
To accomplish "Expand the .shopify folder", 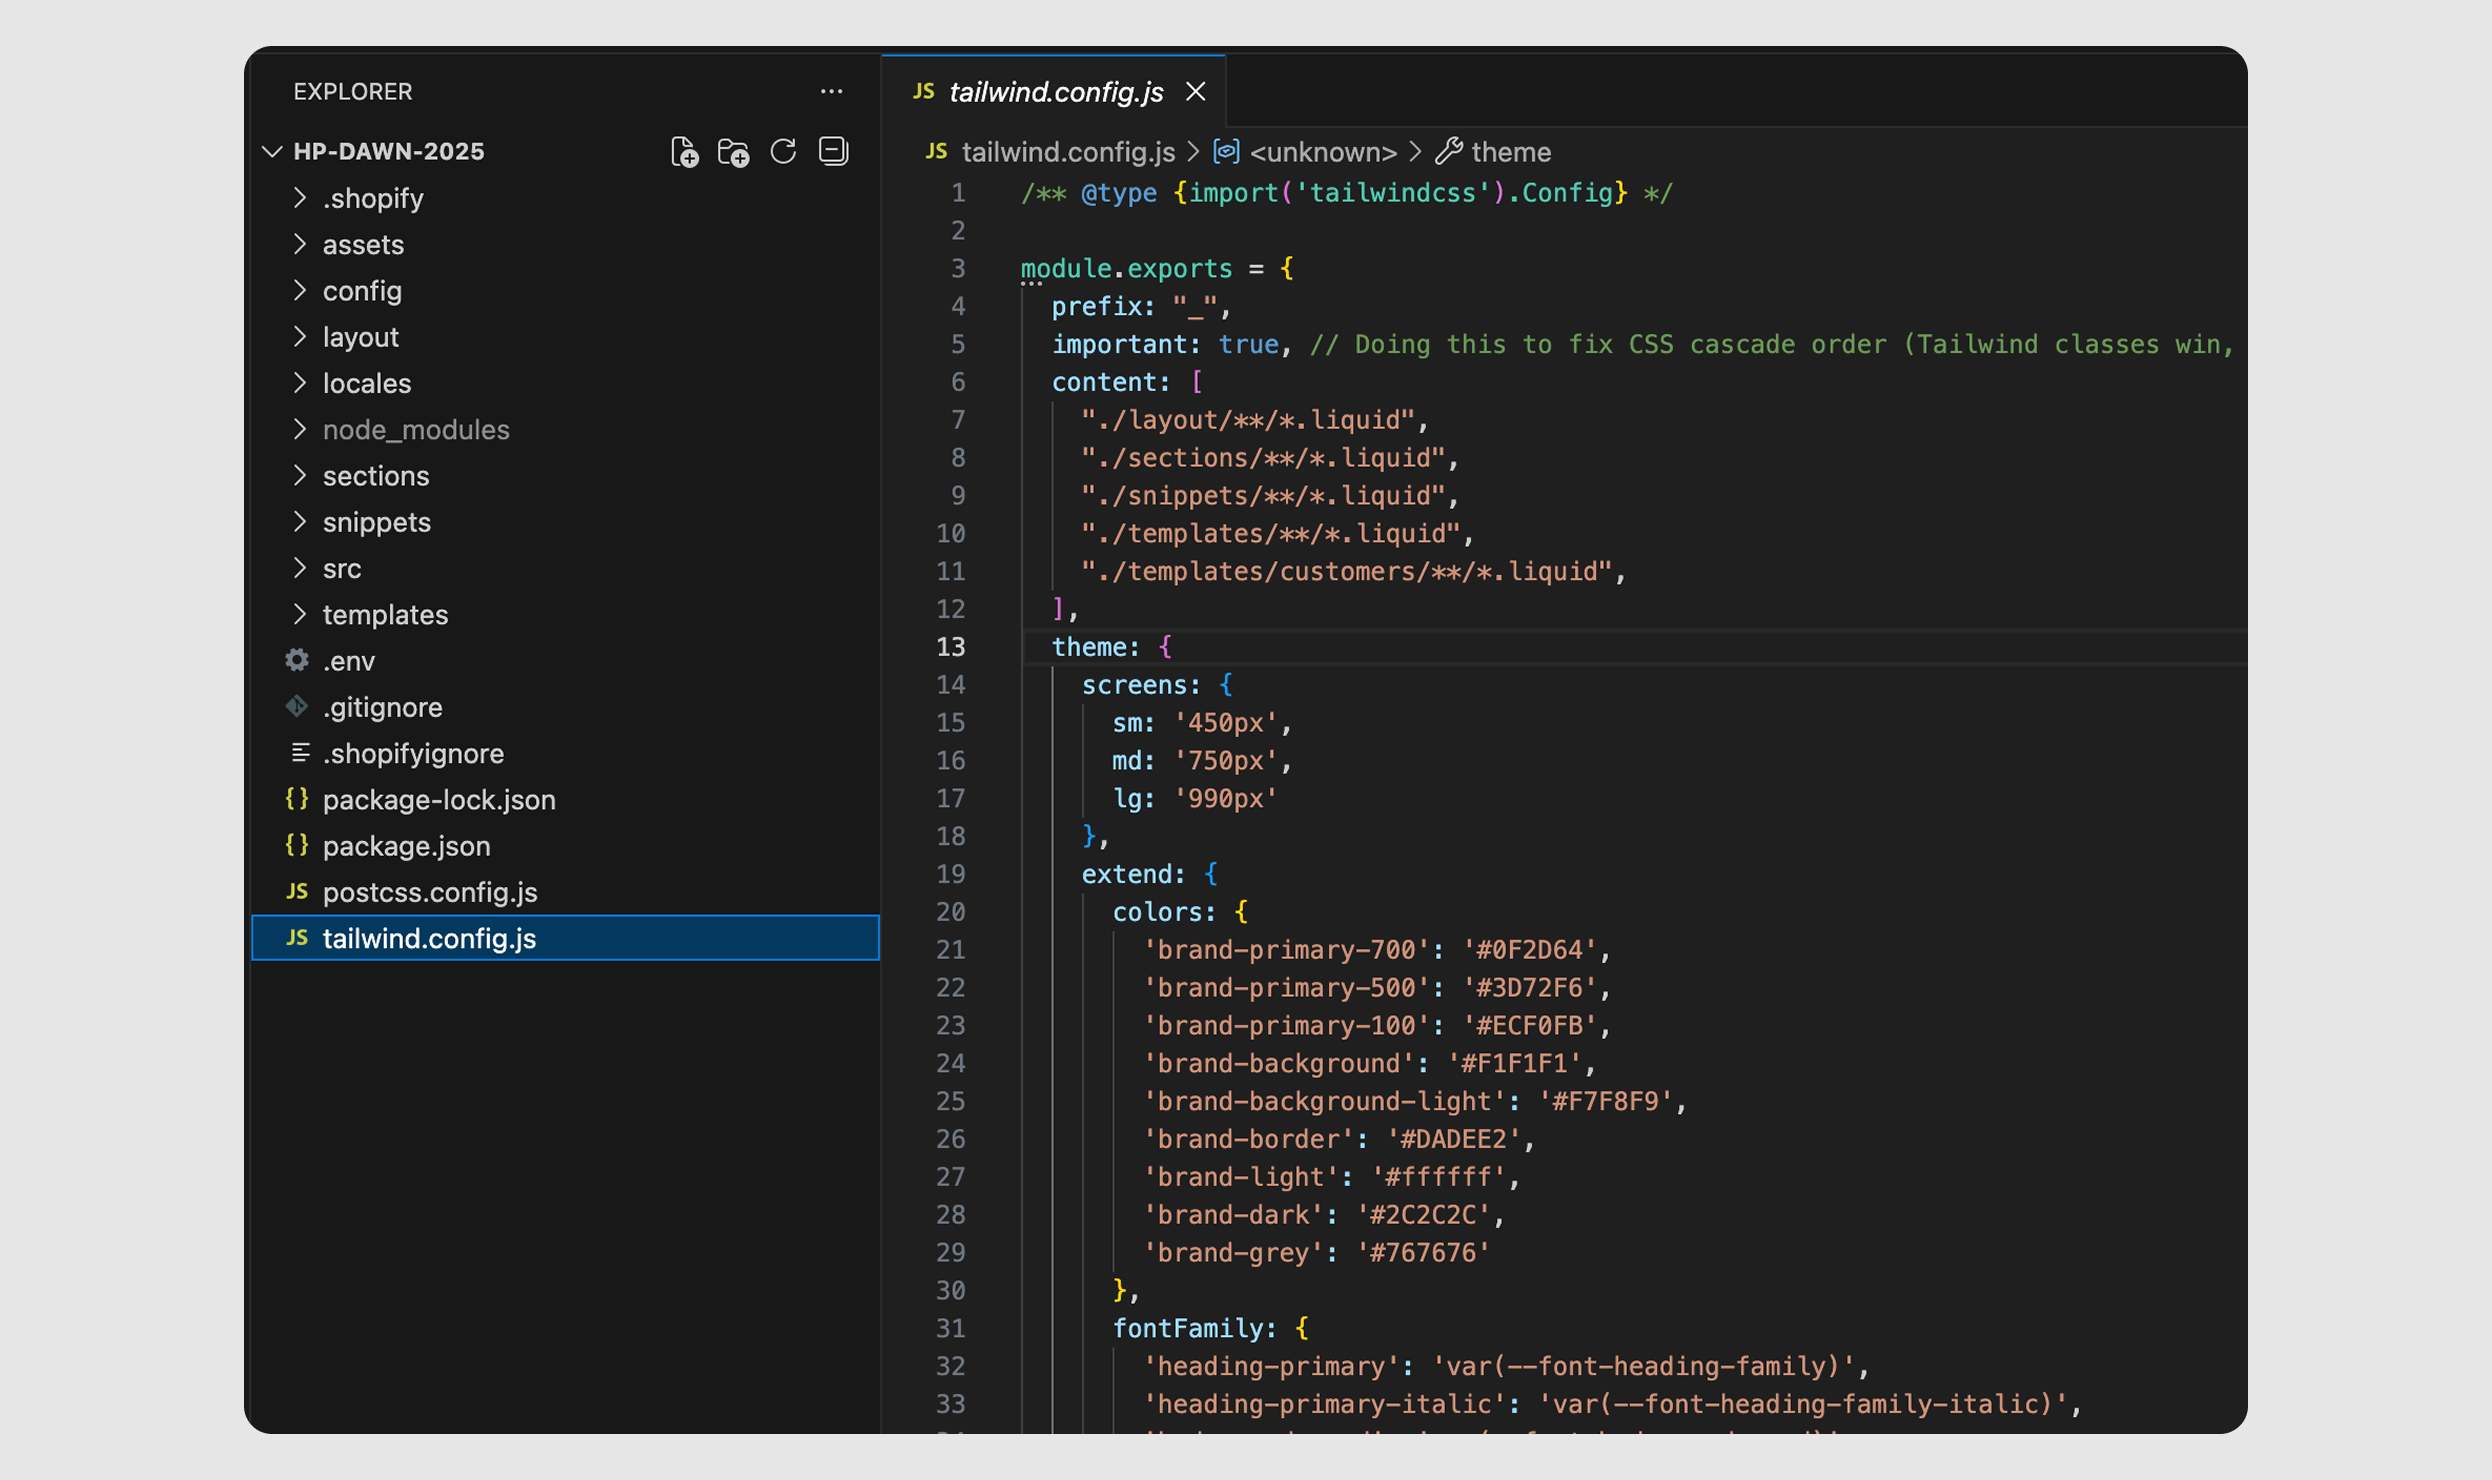I will coord(372,198).
